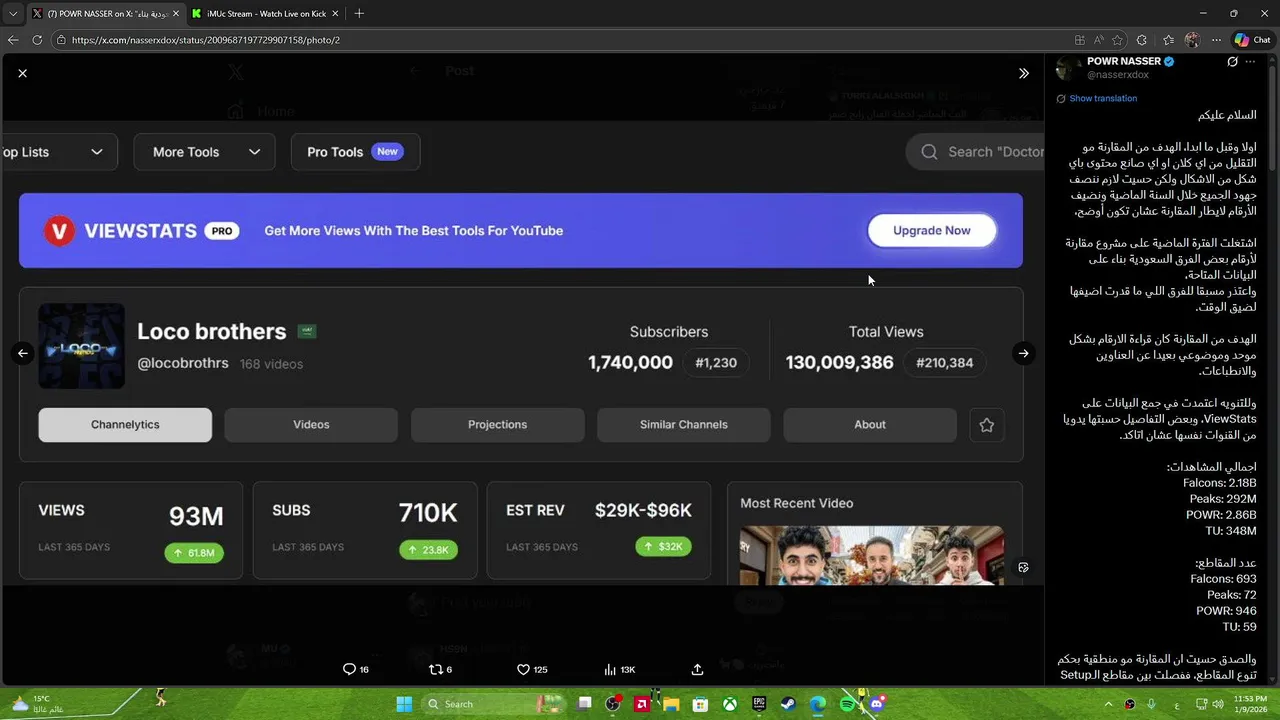Show hidden system tray icons chevron
Screen dimensions: 1280x720
1108,704
